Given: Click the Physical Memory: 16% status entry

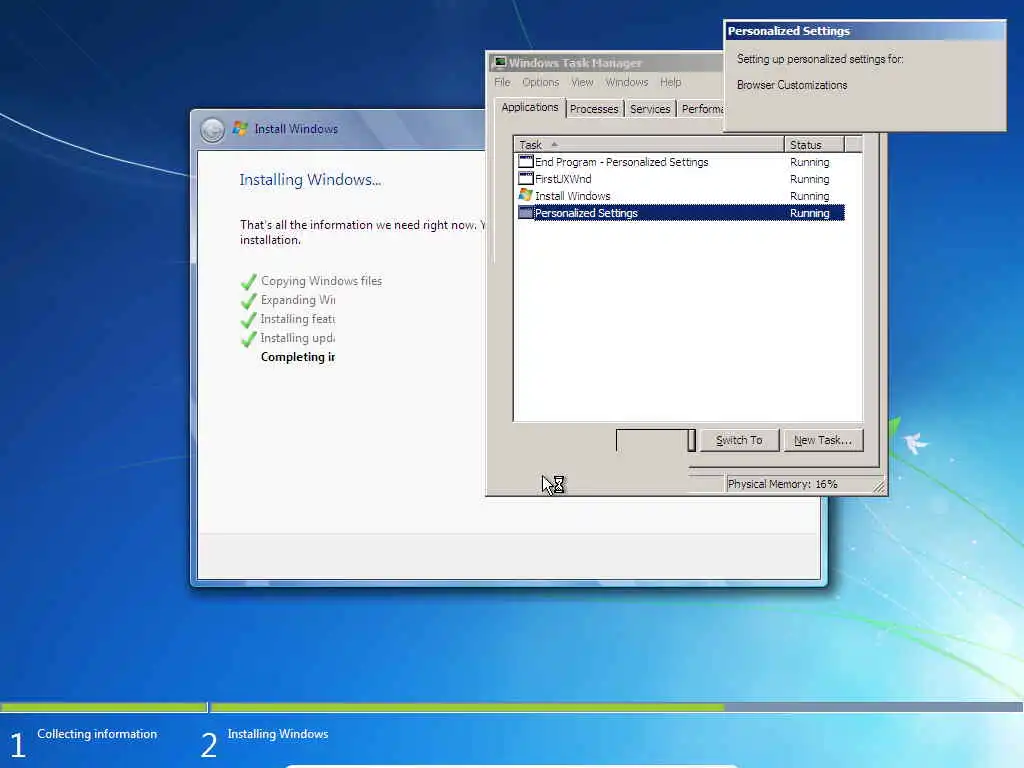Looking at the screenshot, I should 782,484.
